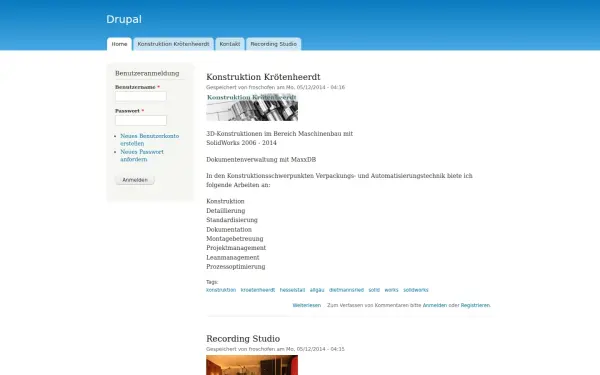The image size is (600, 375).
Task: Click the Registrieren link
Action: pyautogui.click(x=475, y=305)
